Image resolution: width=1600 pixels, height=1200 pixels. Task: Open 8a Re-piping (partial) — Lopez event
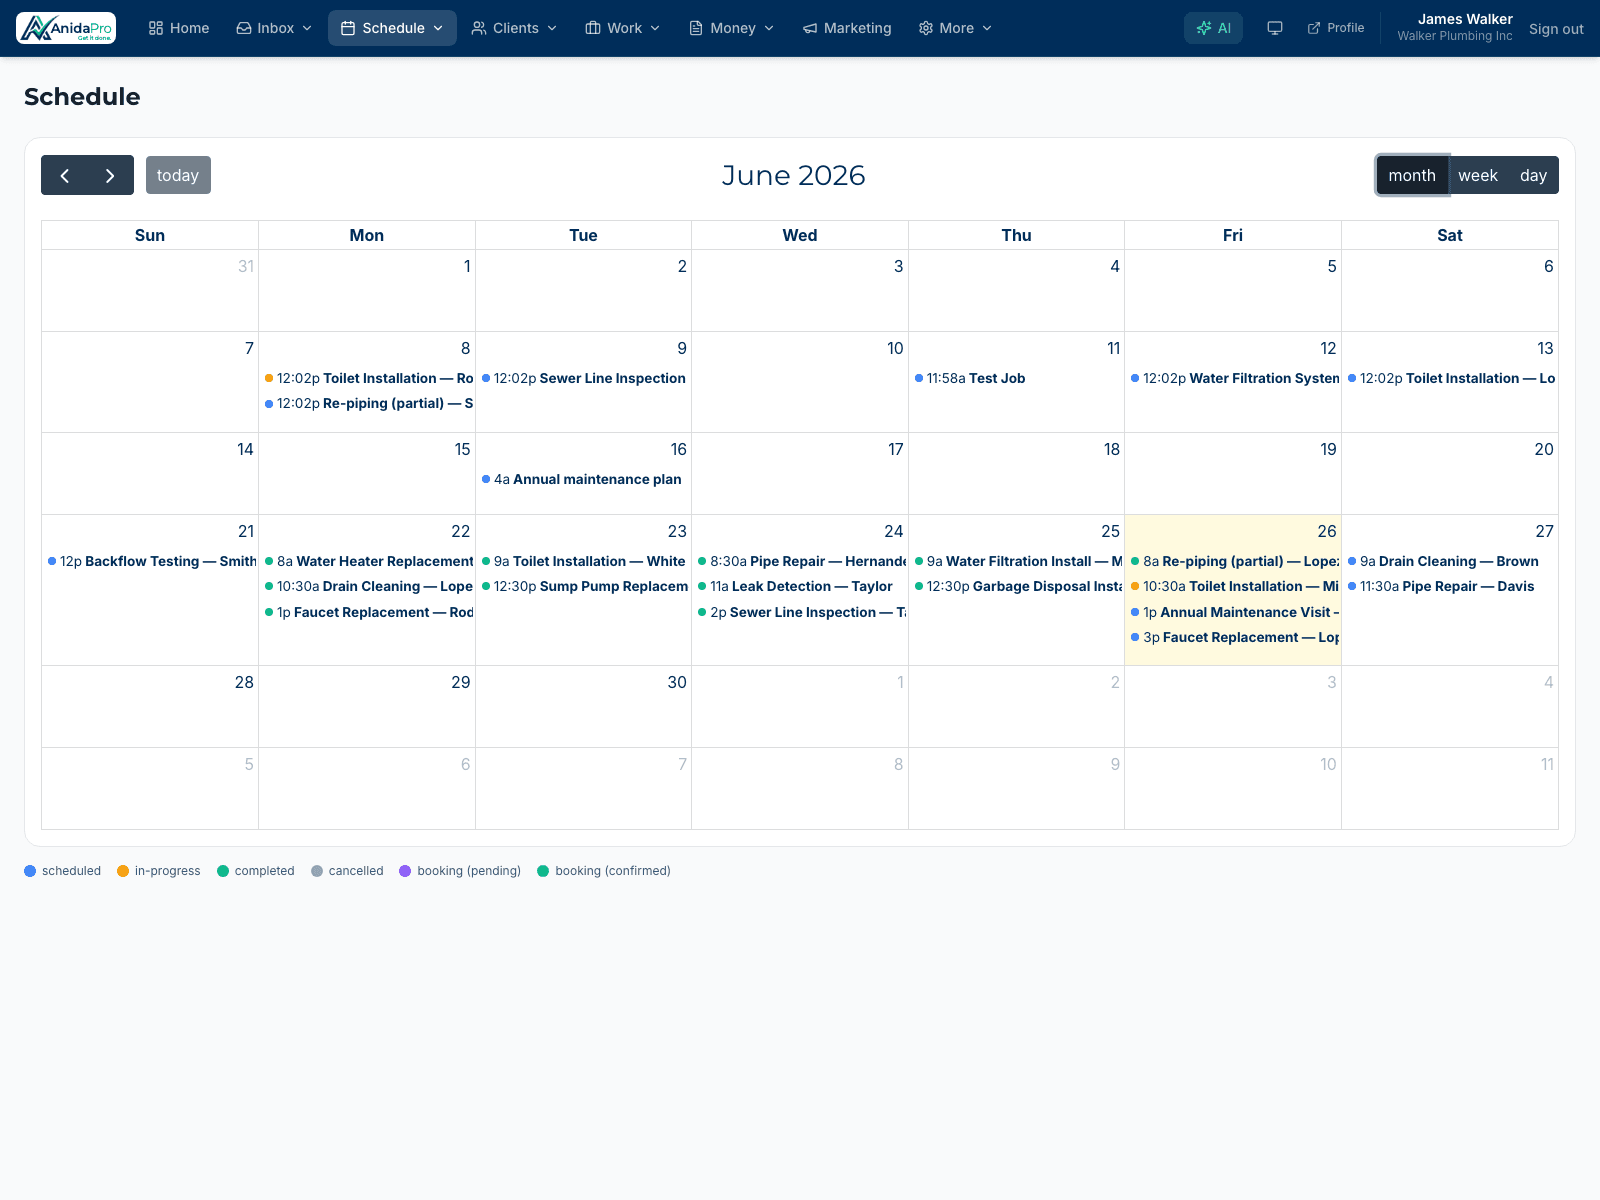(x=1233, y=561)
